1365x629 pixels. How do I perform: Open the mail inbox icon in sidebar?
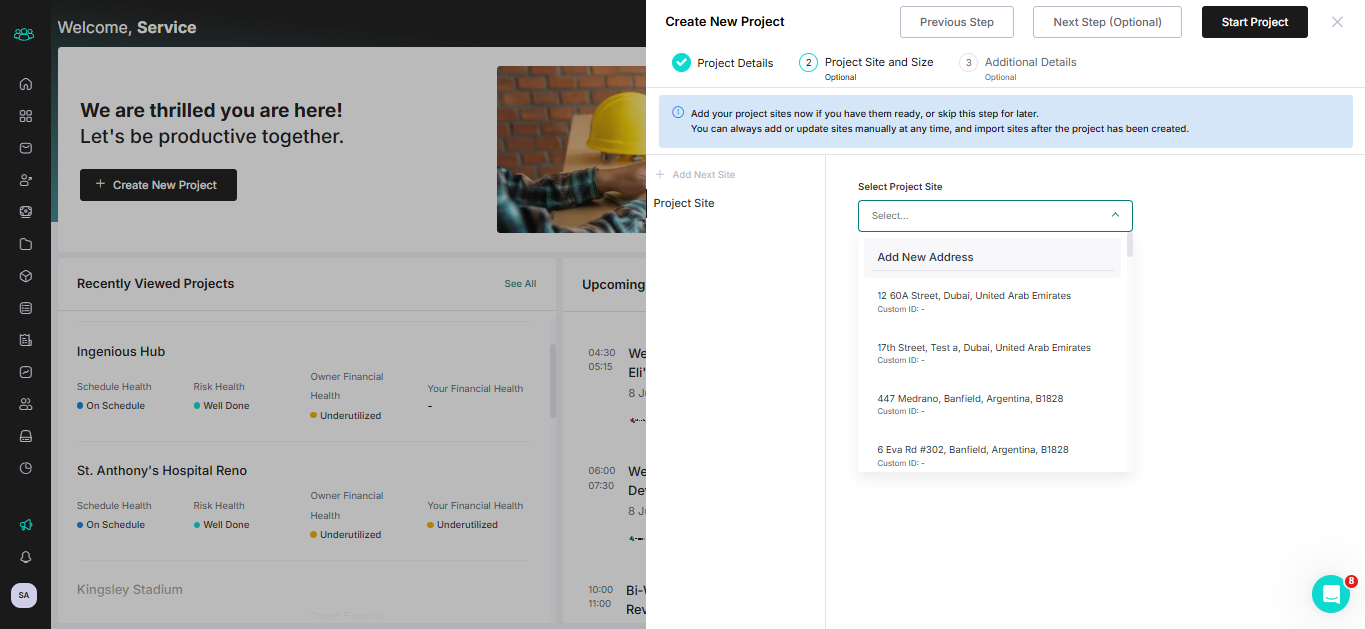[26, 148]
